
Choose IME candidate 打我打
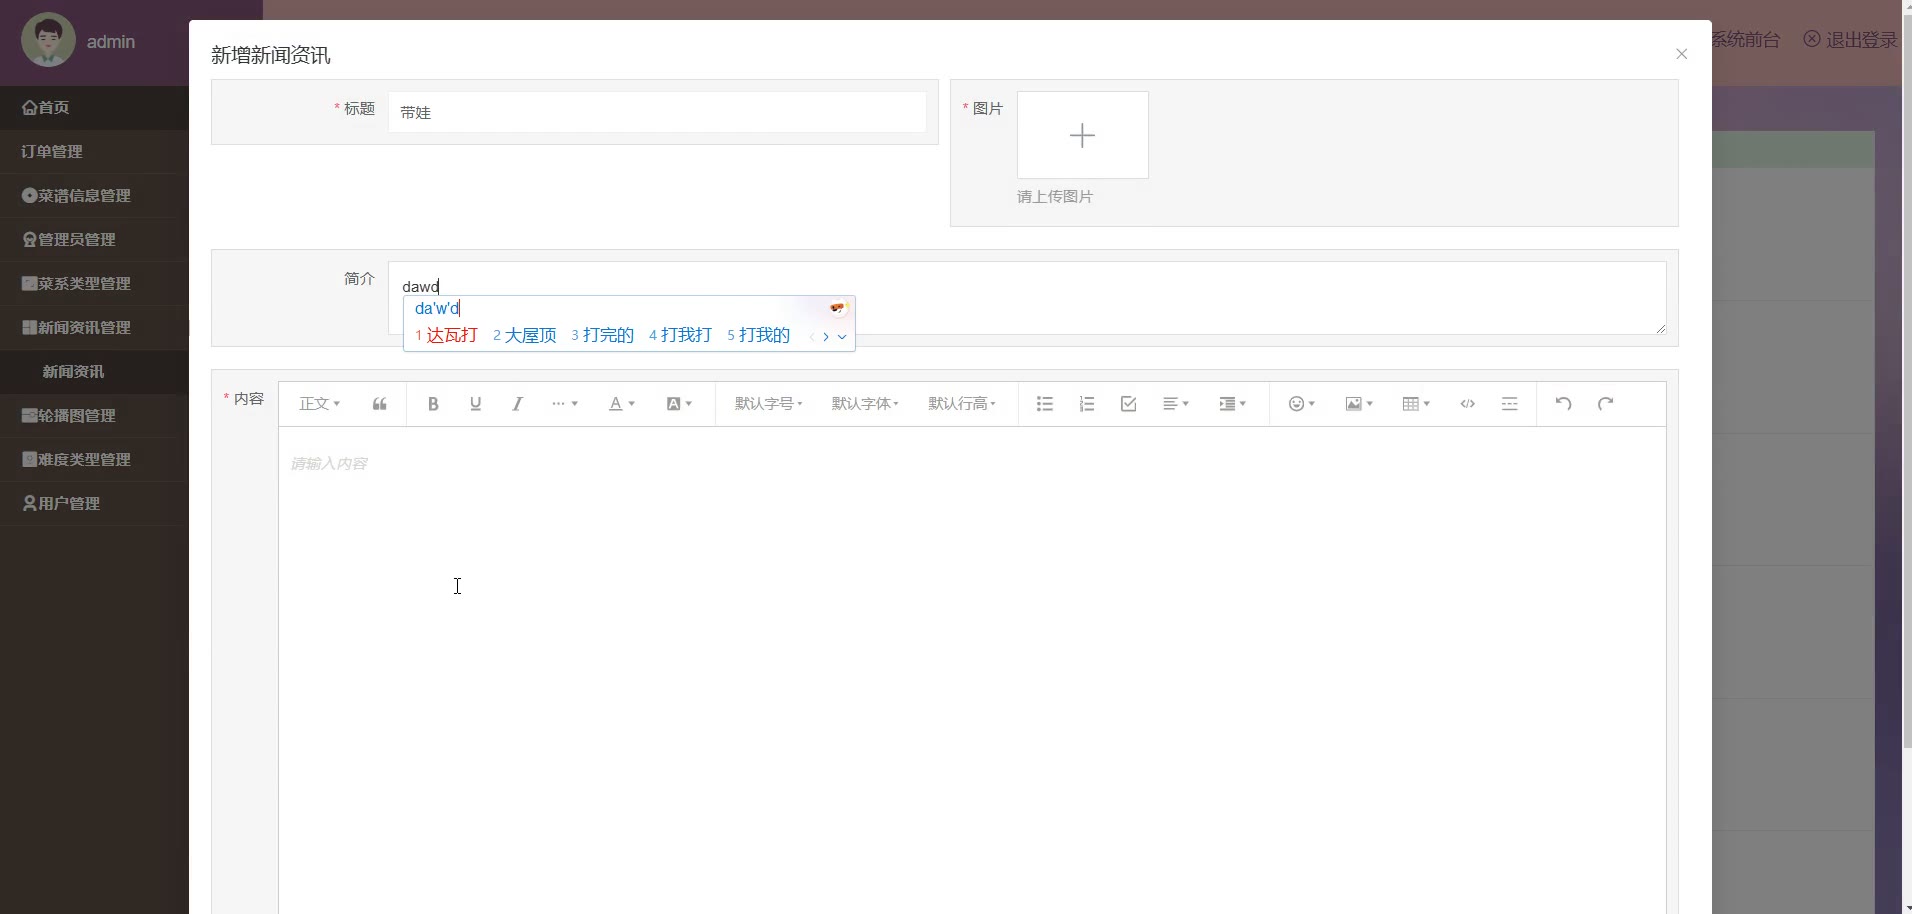[681, 335]
